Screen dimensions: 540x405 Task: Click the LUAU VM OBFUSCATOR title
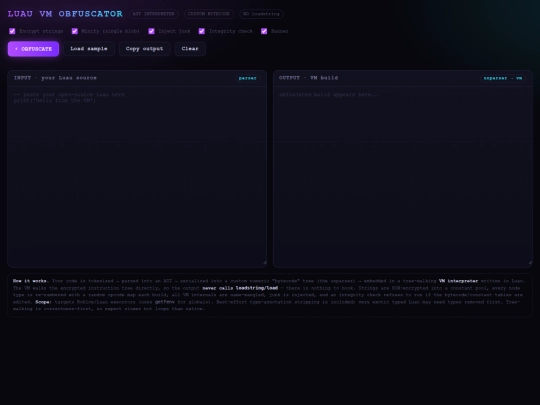[65, 14]
